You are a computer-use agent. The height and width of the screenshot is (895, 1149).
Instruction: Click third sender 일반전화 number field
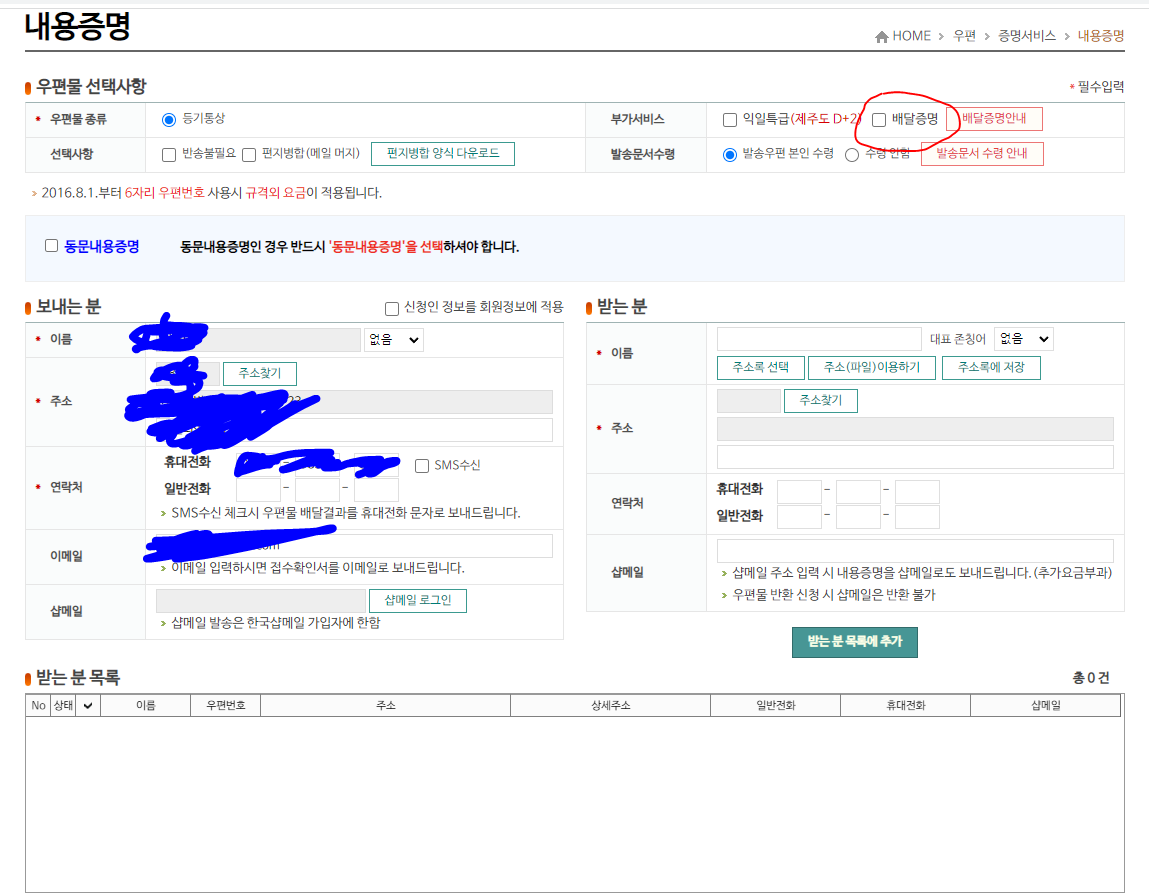coord(376,490)
